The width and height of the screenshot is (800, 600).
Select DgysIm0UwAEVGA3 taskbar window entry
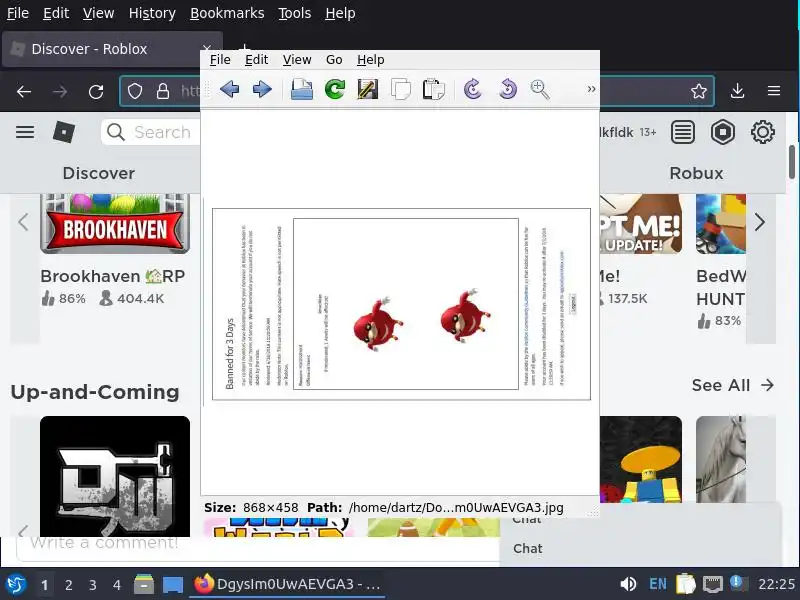288,584
